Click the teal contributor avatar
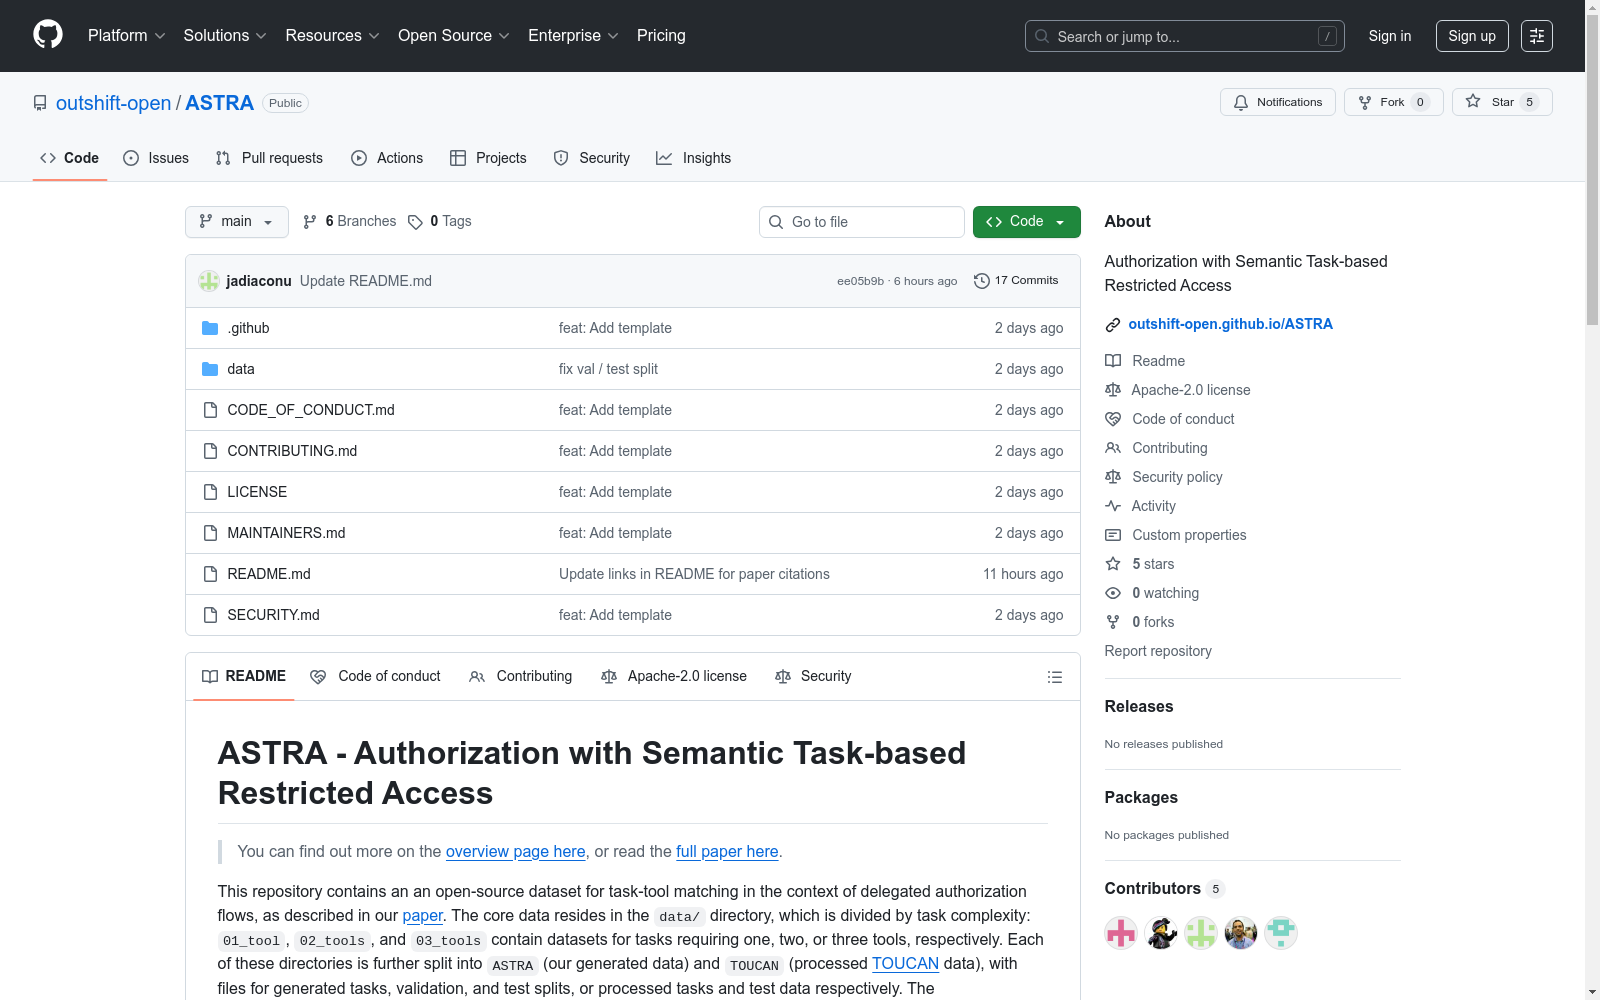 coord(1281,933)
